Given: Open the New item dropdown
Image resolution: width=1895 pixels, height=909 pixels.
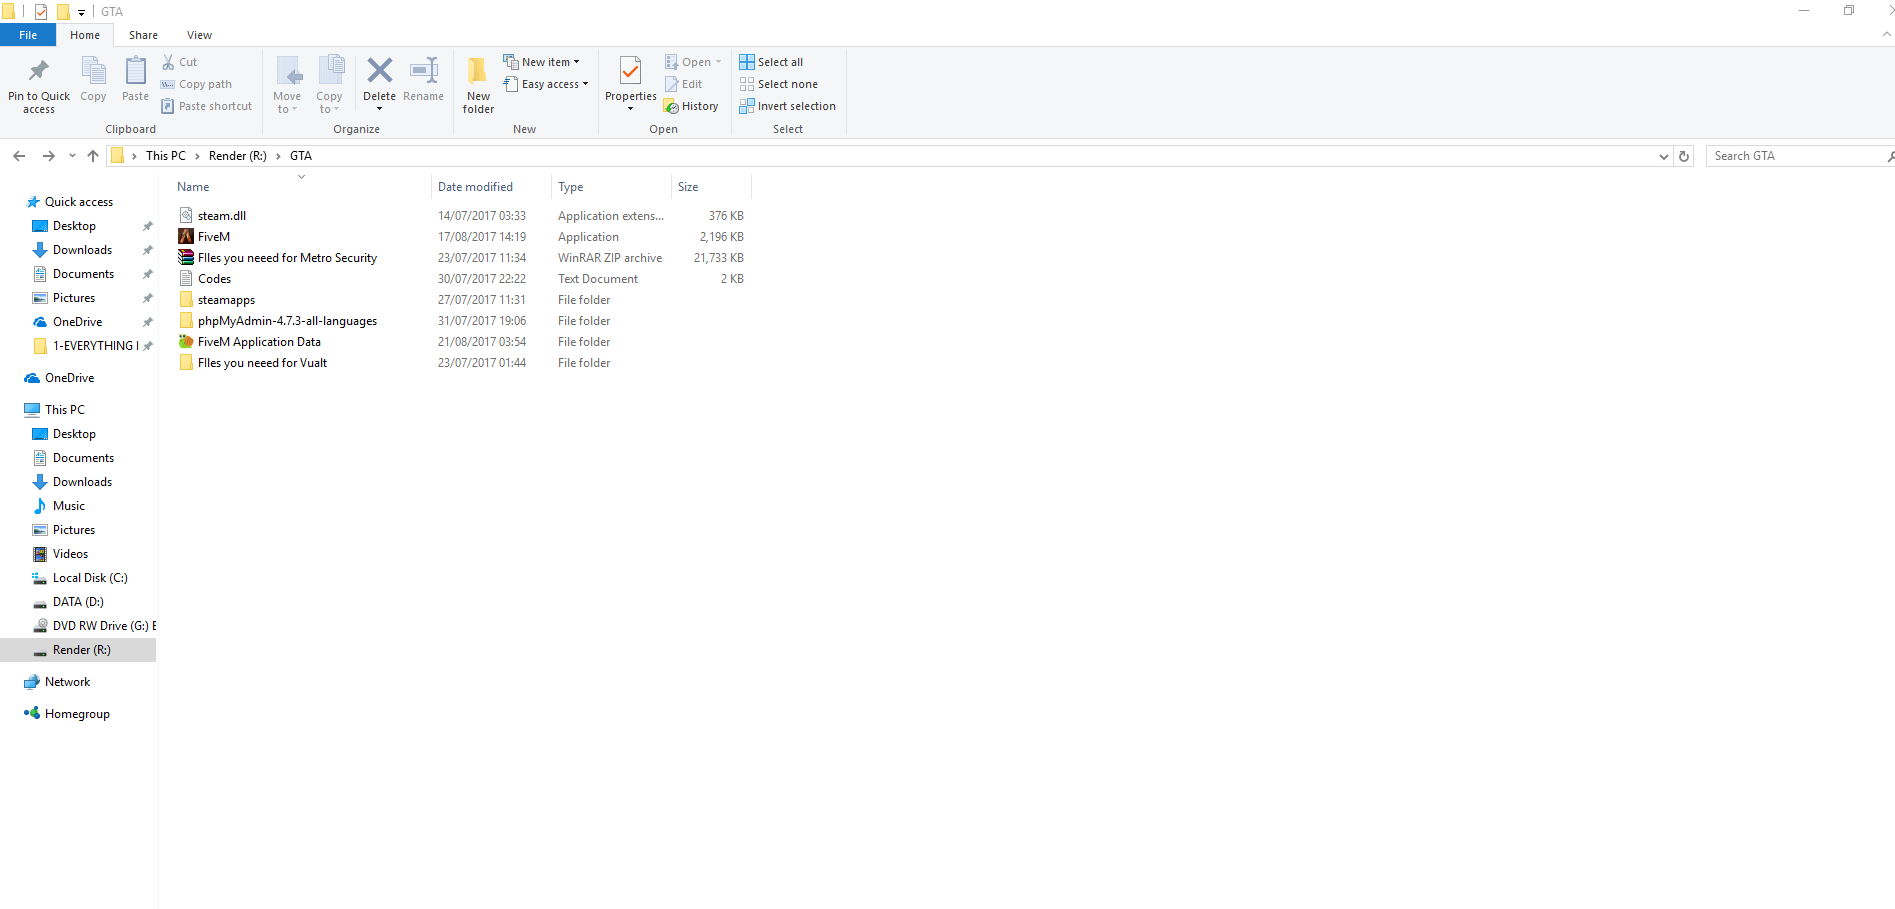Looking at the screenshot, I should (541, 62).
